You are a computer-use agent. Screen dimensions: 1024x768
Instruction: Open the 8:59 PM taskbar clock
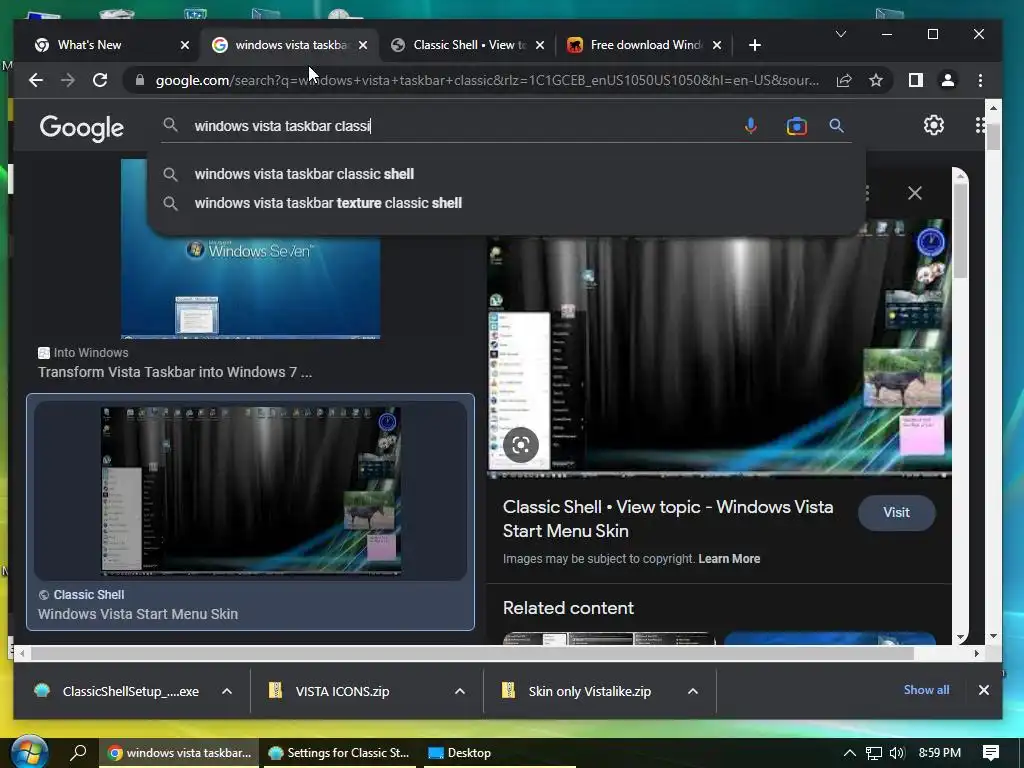pyautogui.click(x=940, y=753)
